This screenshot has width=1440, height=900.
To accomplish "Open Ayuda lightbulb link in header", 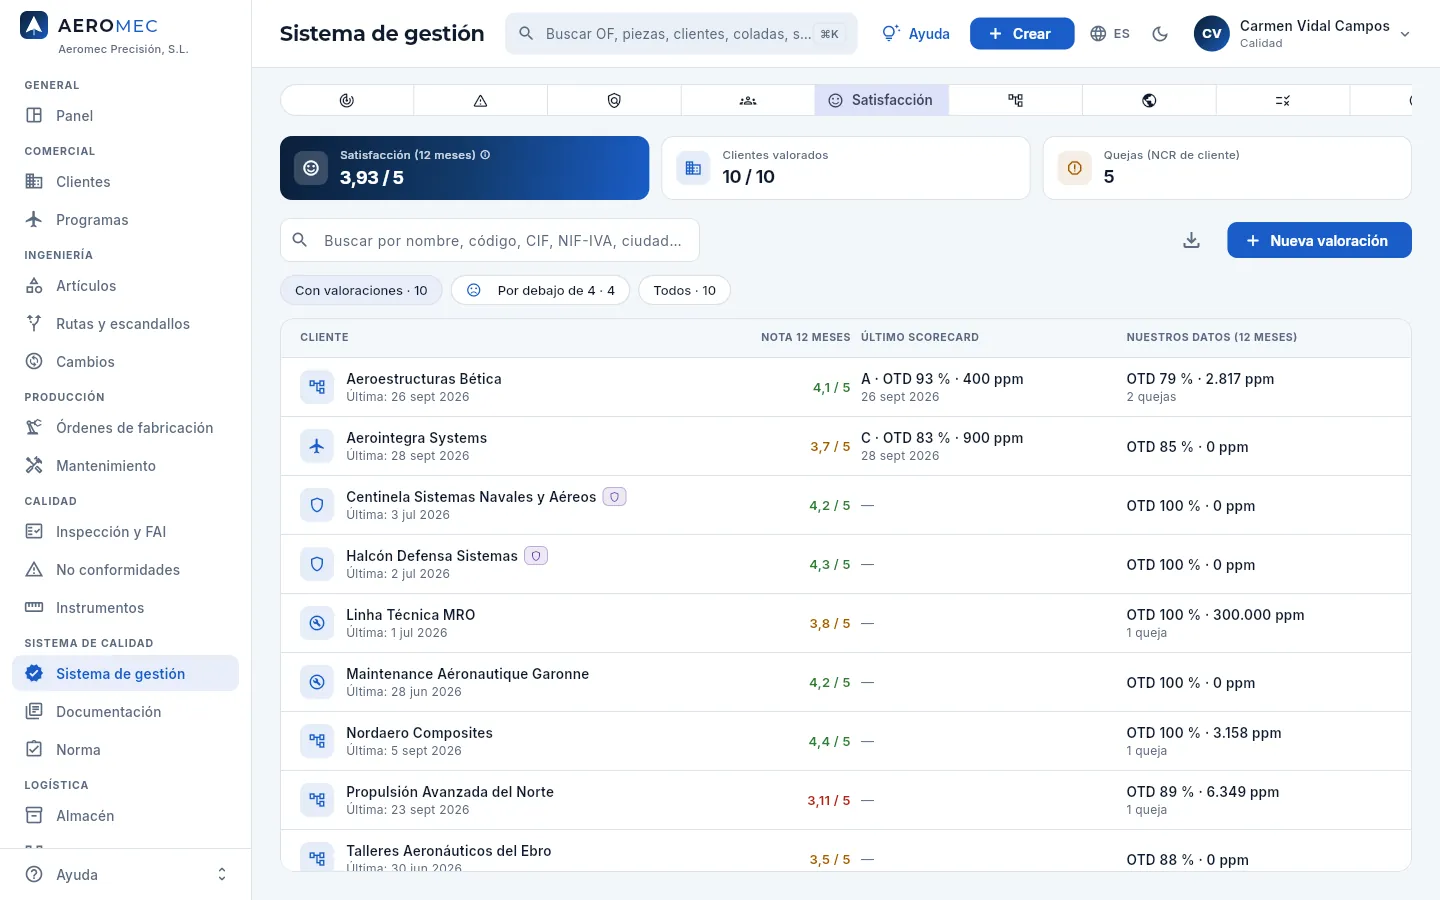I will (916, 34).
